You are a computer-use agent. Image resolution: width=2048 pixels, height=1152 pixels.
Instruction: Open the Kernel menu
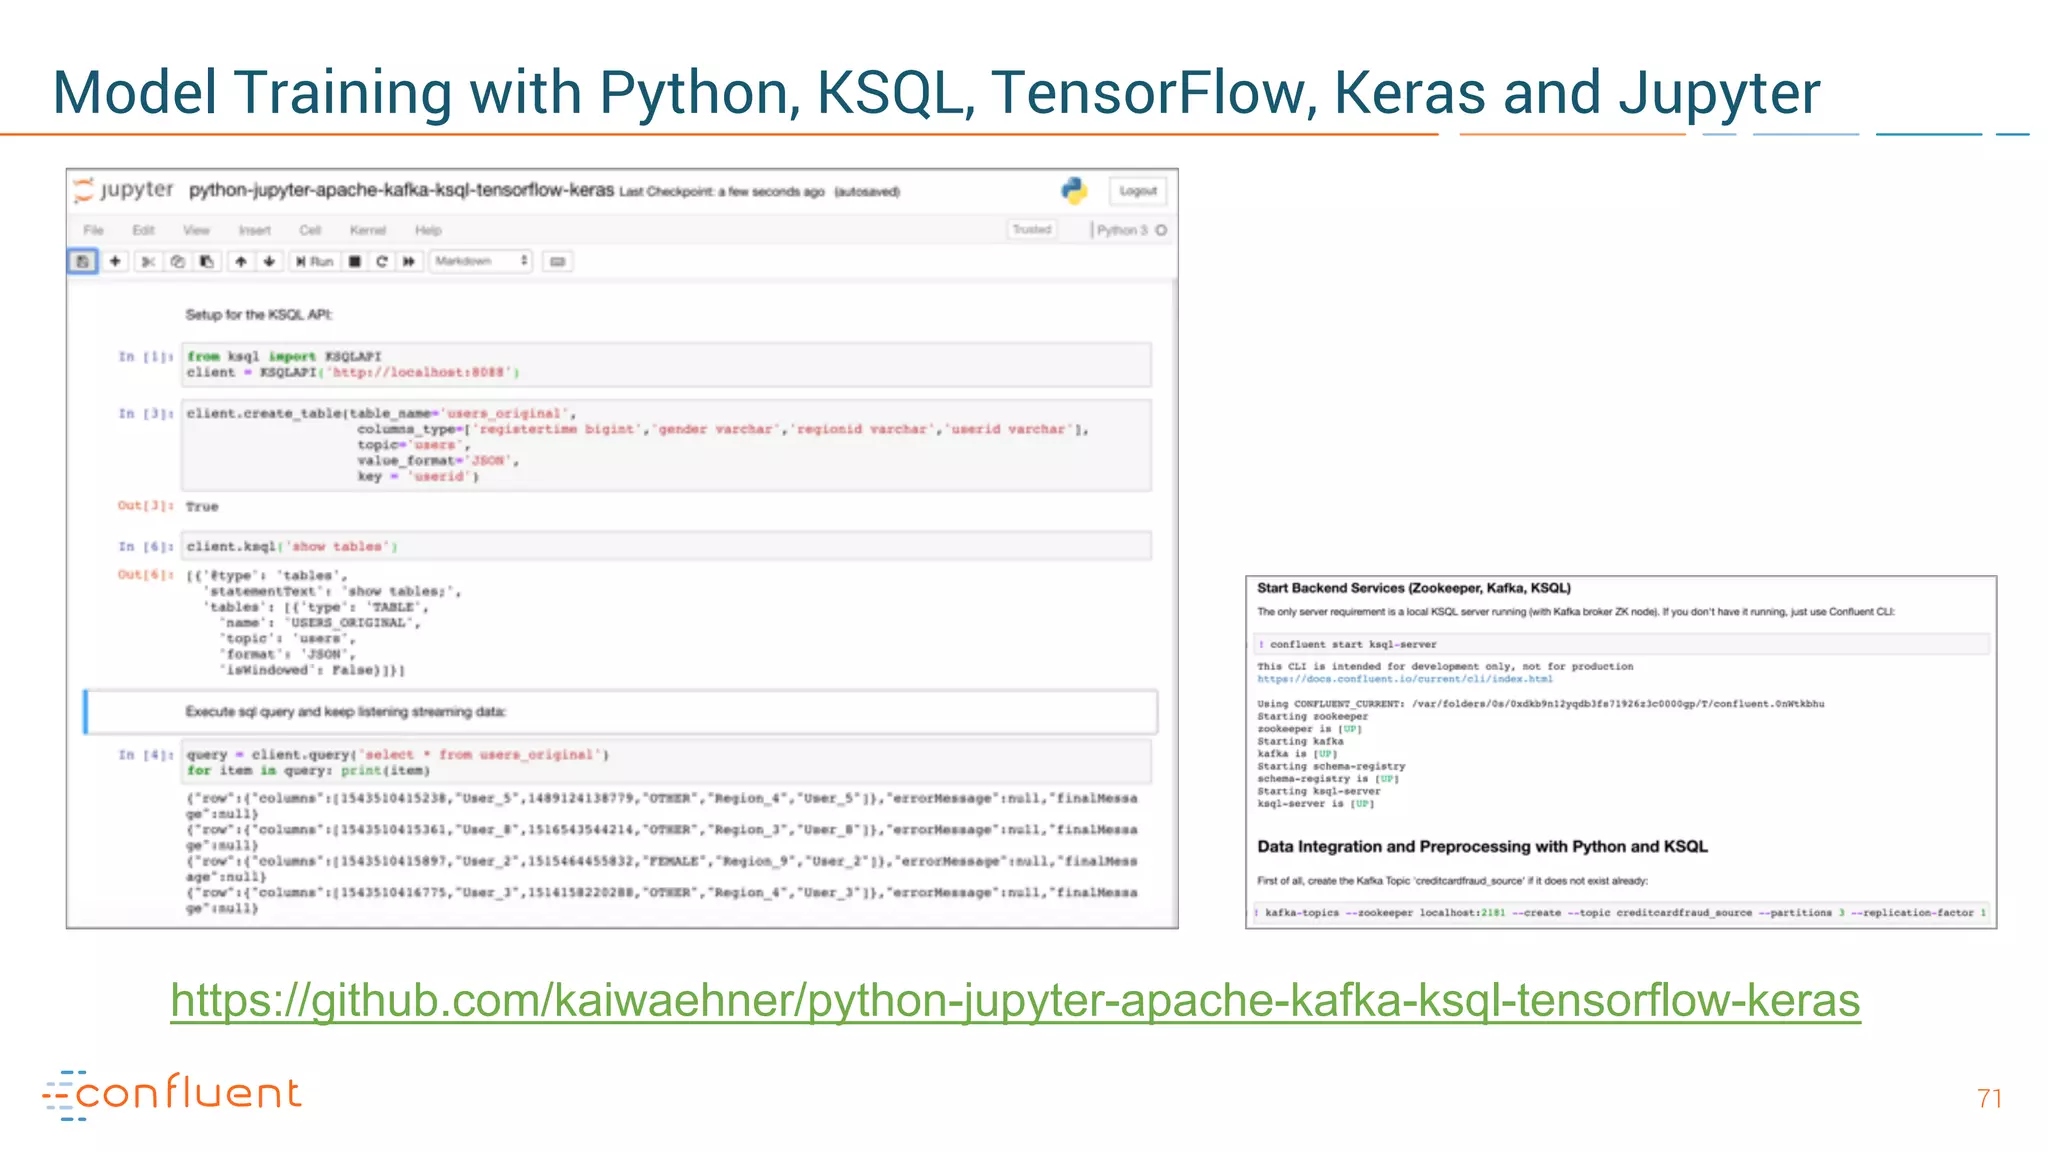click(367, 230)
